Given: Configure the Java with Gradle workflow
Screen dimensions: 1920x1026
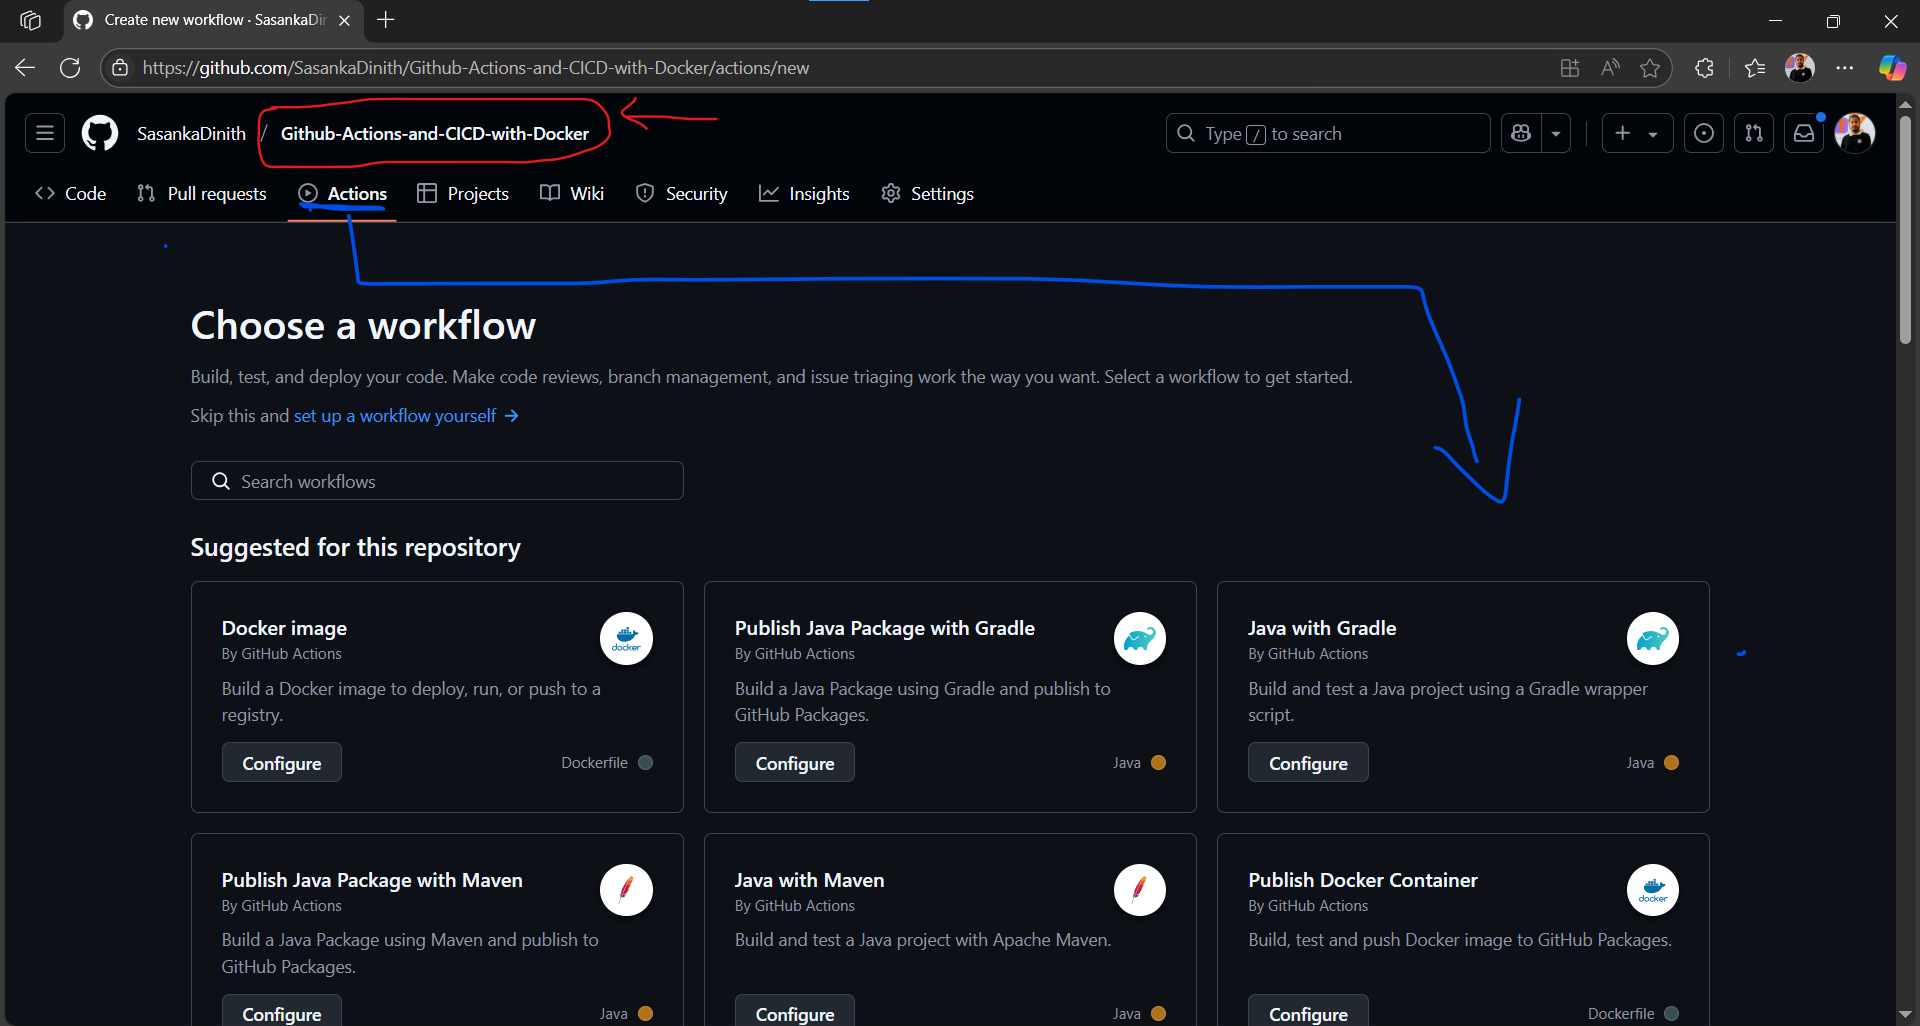Looking at the screenshot, I should click(1308, 763).
